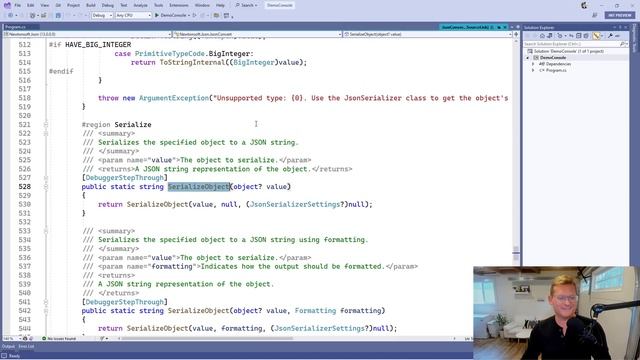The height and width of the screenshot is (360, 640).
Task: Open the Test menu
Action: coord(124,5)
